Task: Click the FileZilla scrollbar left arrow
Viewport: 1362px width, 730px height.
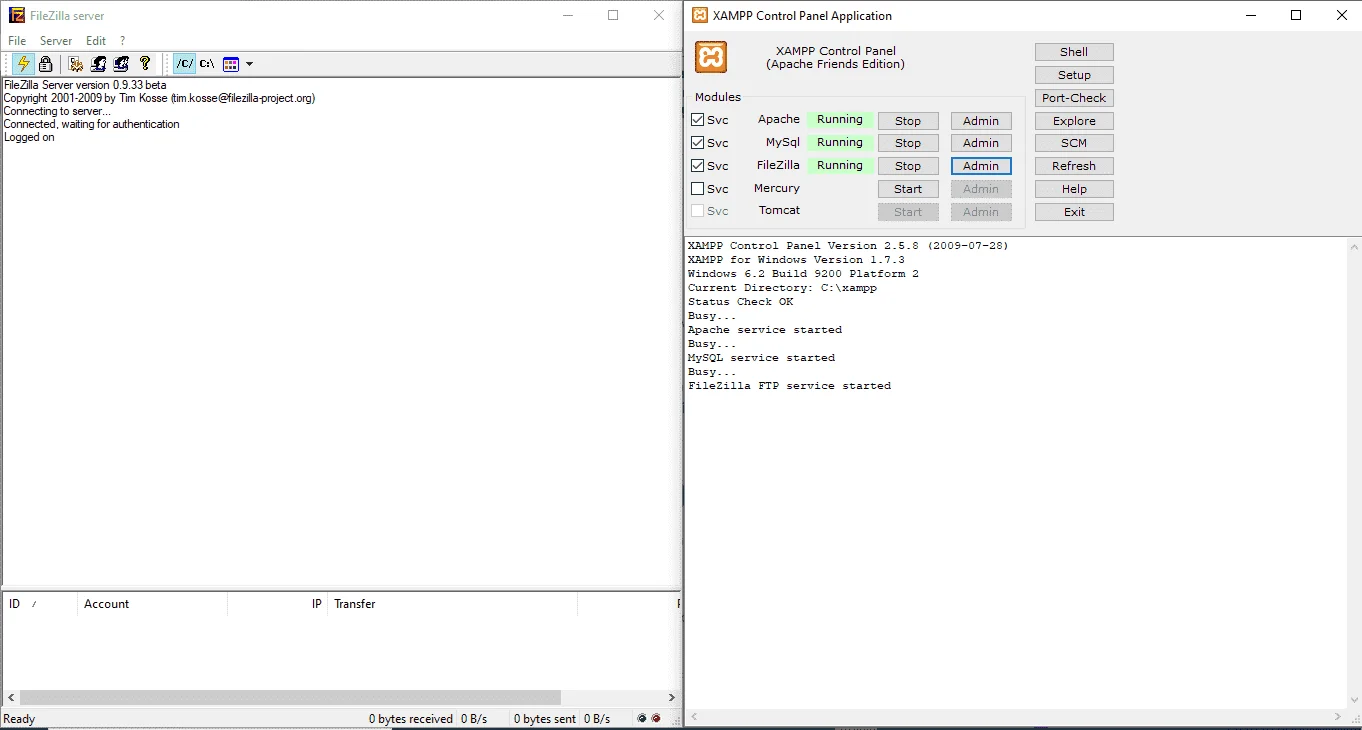Action: pos(10,697)
